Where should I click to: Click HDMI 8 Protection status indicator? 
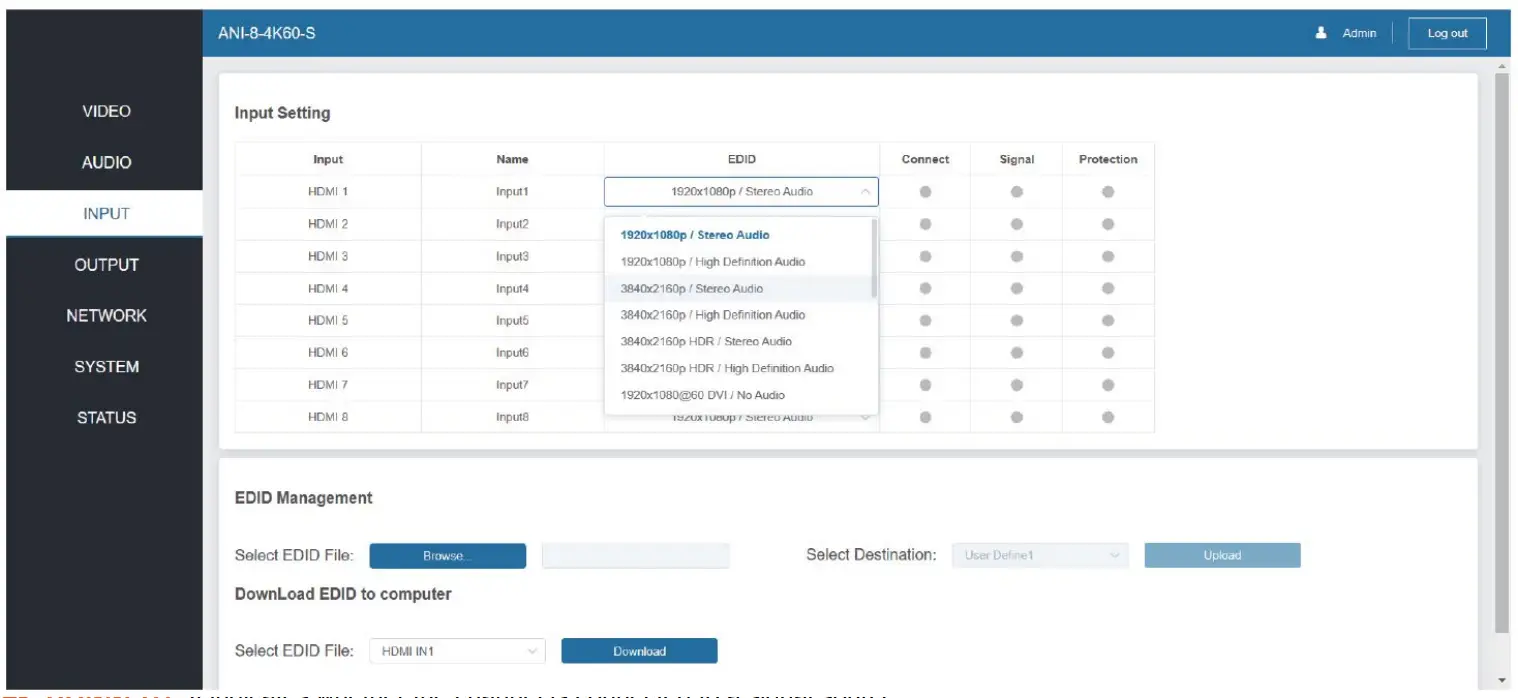pos(1108,417)
